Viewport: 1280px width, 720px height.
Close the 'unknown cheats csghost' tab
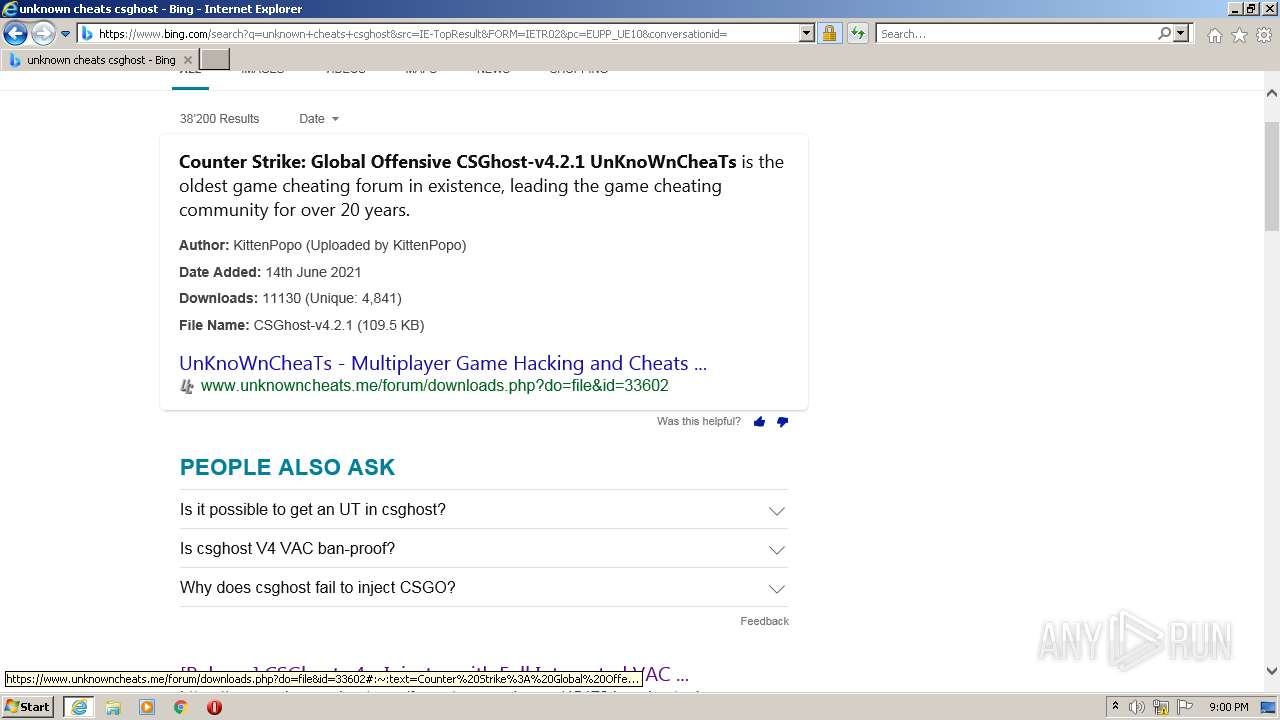pos(187,60)
